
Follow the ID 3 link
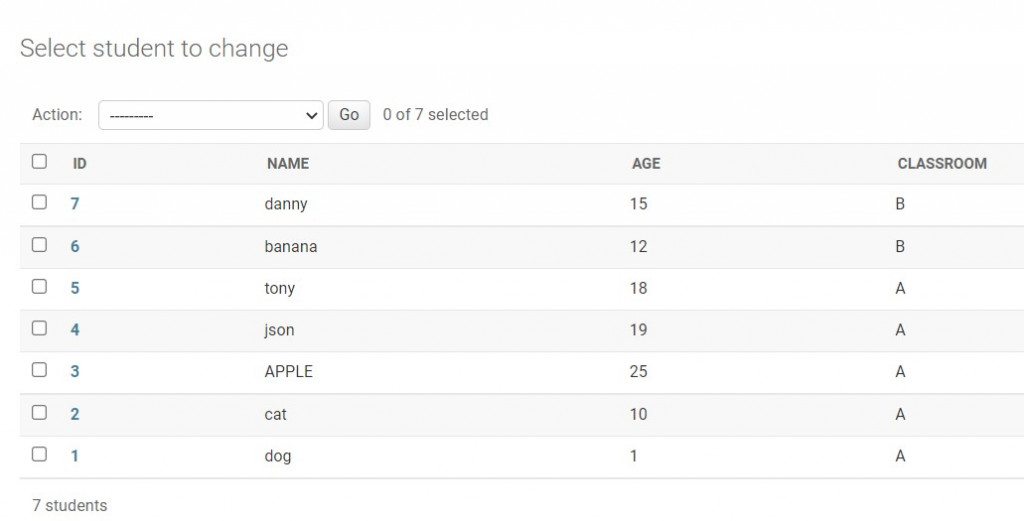click(75, 372)
